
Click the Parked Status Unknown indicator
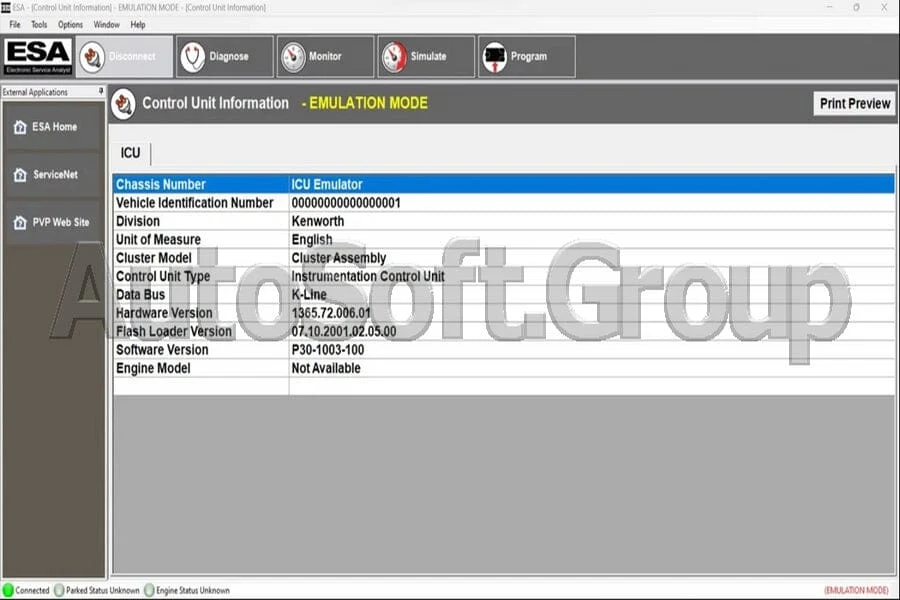(x=59, y=590)
